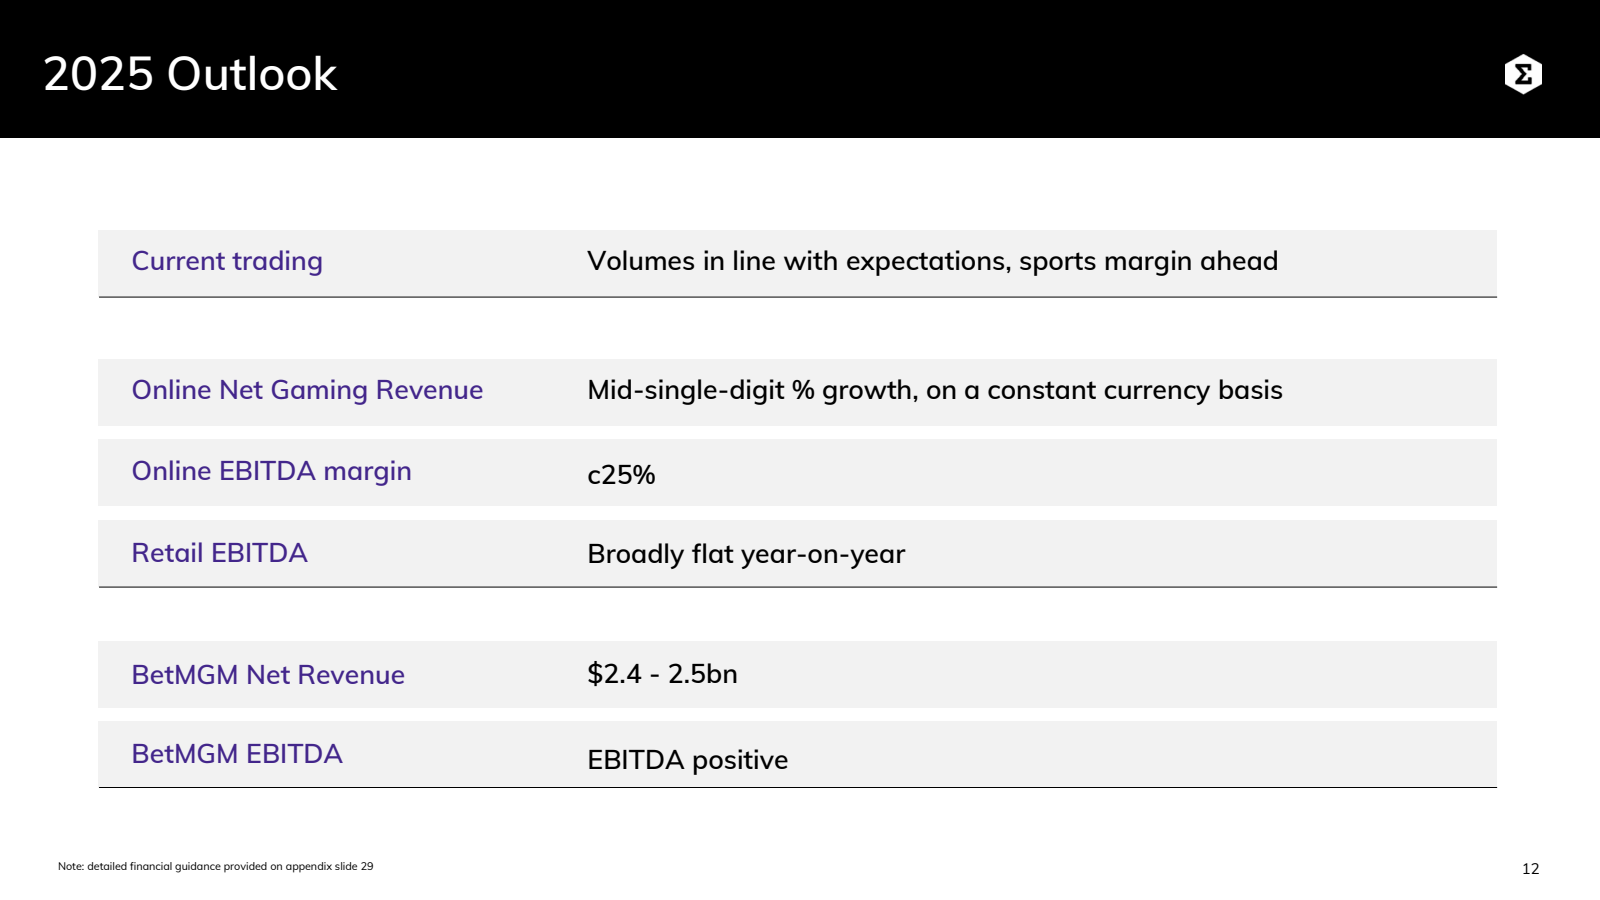The width and height of the screenshot is (1600, 900).
Task: Click the Online Net Gaming Revenue label
Action: click(307, 390)
